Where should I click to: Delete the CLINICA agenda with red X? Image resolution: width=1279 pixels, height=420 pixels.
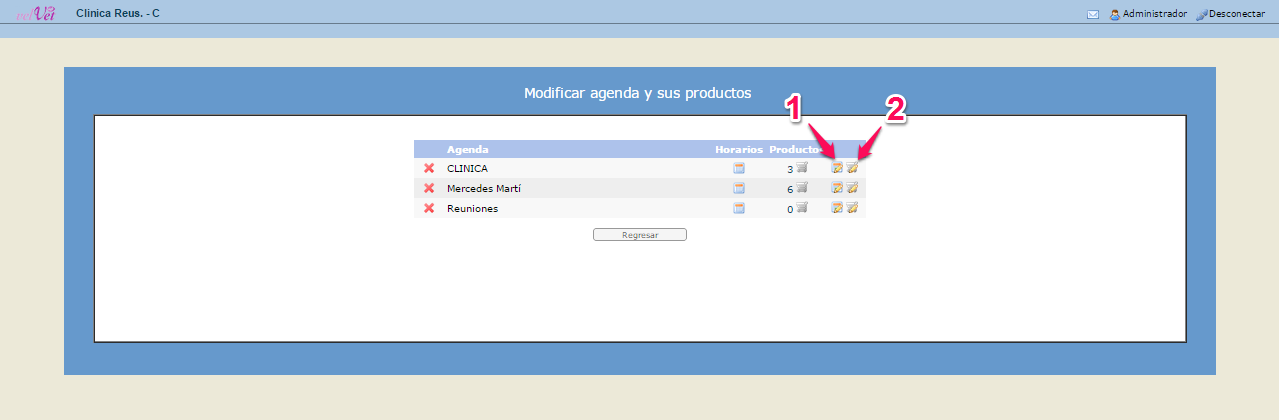pyautogui.click(x=429, y=168)
